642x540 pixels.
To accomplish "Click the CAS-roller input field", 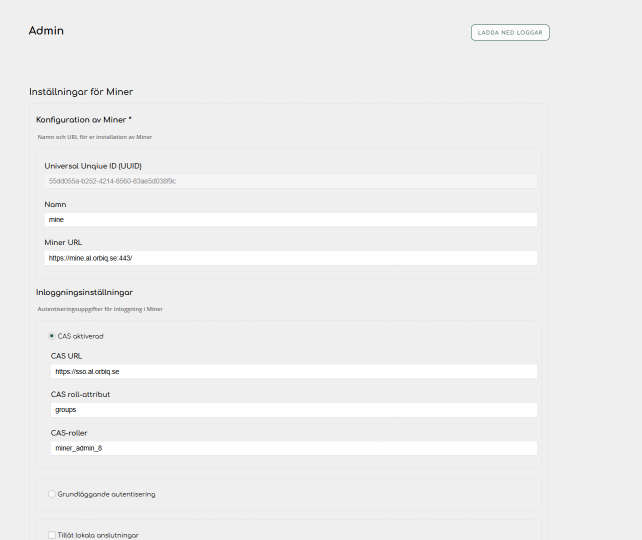I will click(293, 448).
